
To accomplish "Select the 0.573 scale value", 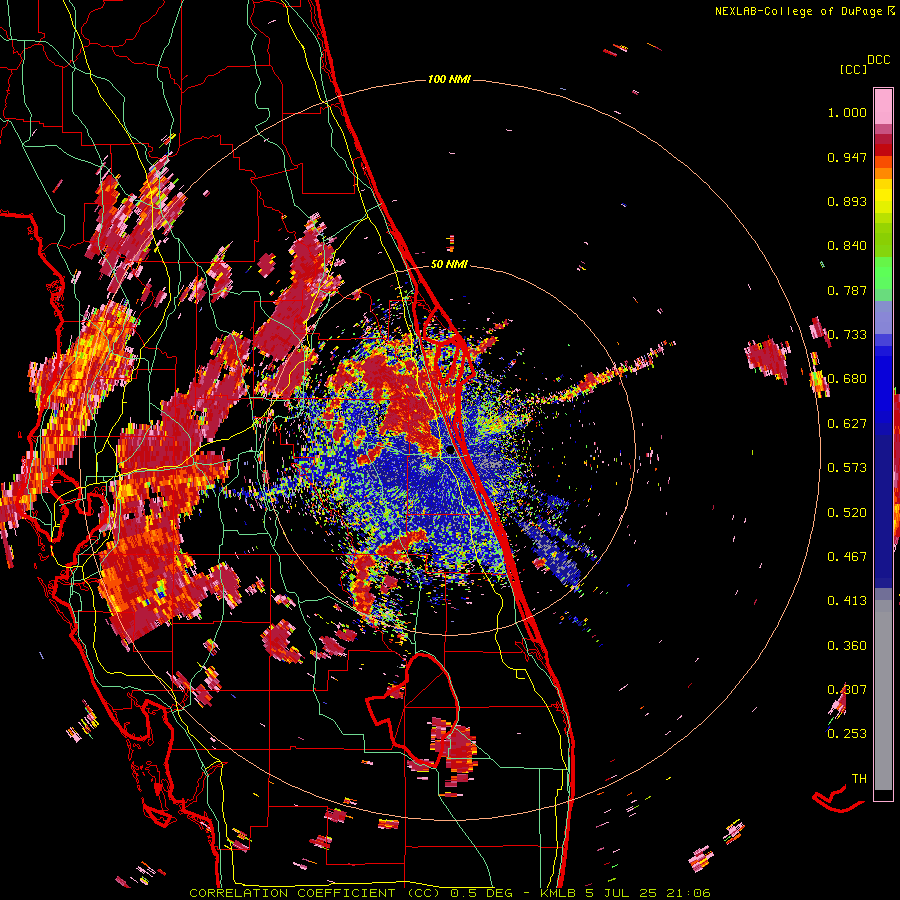I will 847,468.
